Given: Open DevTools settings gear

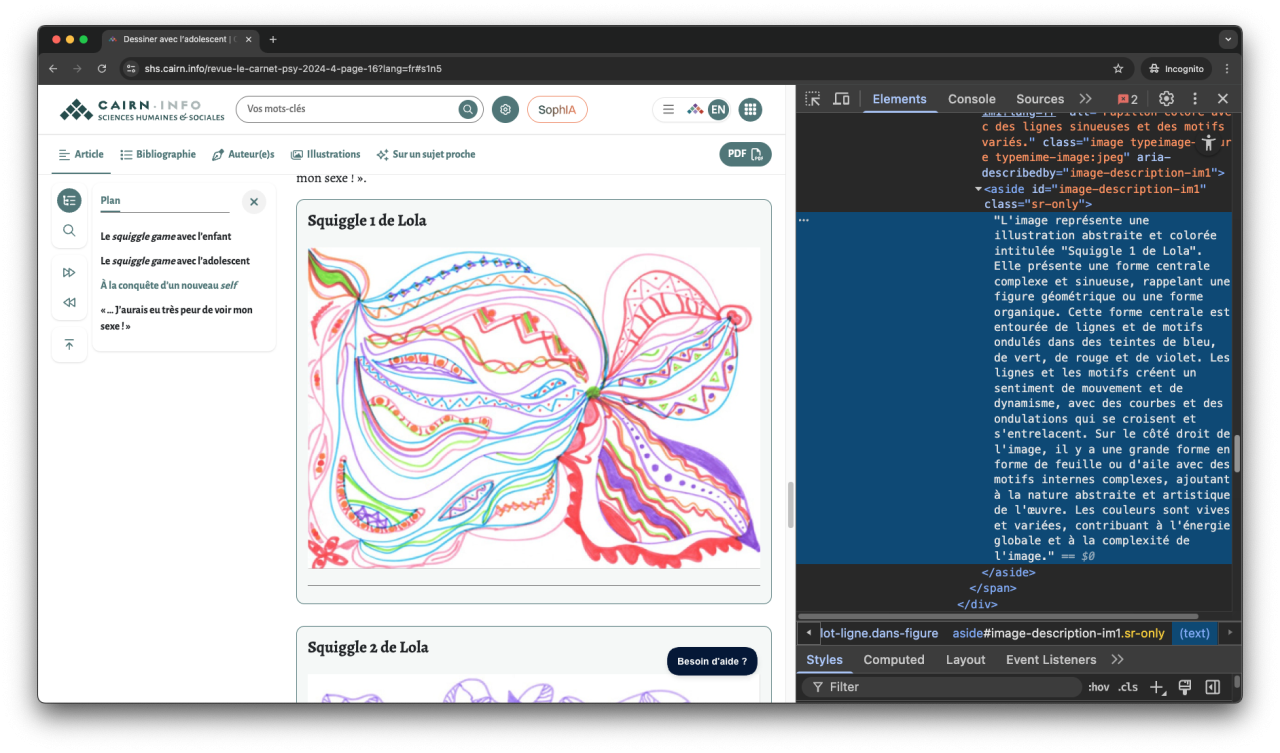Looking at the screenshot, I should coord(1166,99).
